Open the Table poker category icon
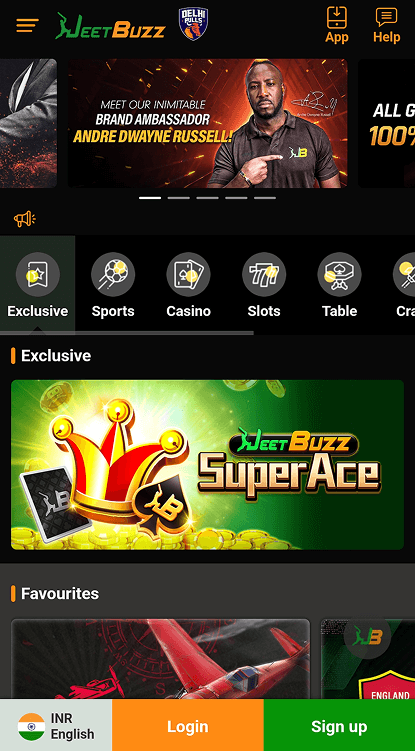 tap(339, 274)
